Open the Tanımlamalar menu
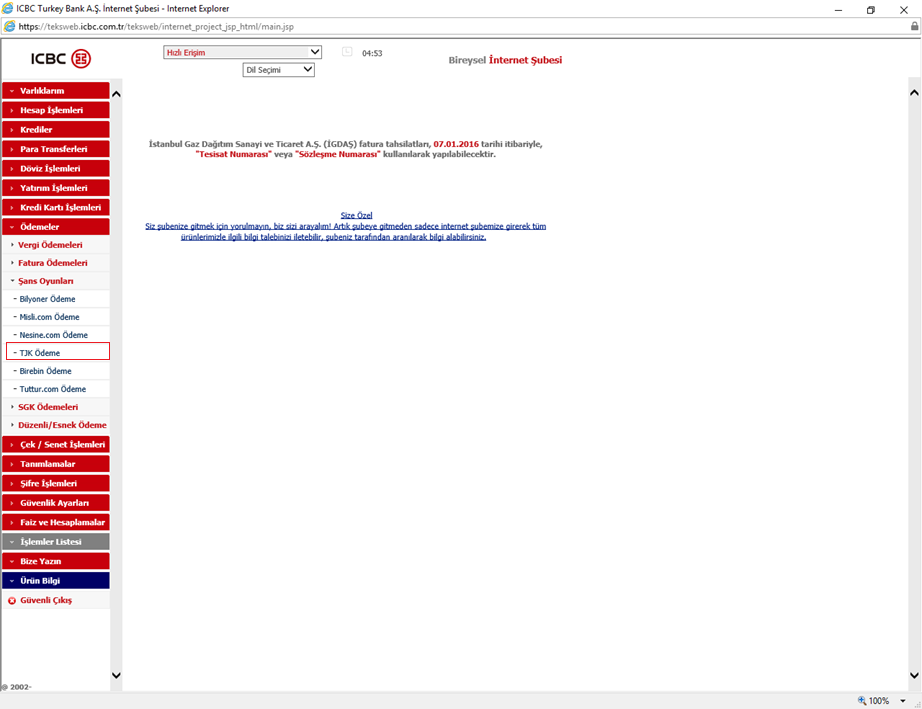Image resolution: width=922 pixels, height=709 pixels. (x=56, y=464)
